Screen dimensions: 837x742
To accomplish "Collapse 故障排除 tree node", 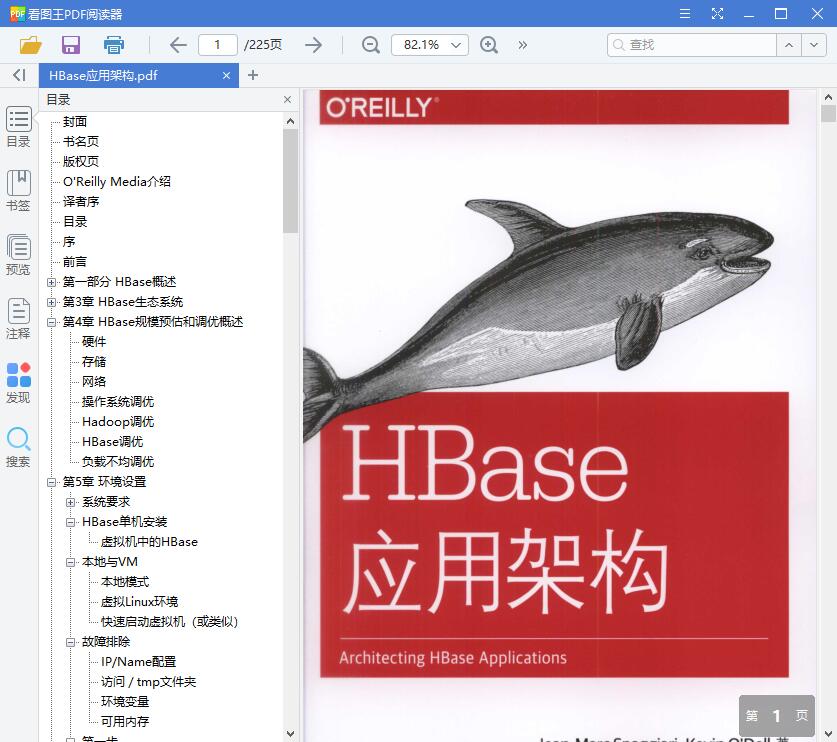I will click(x=70, y=643).
